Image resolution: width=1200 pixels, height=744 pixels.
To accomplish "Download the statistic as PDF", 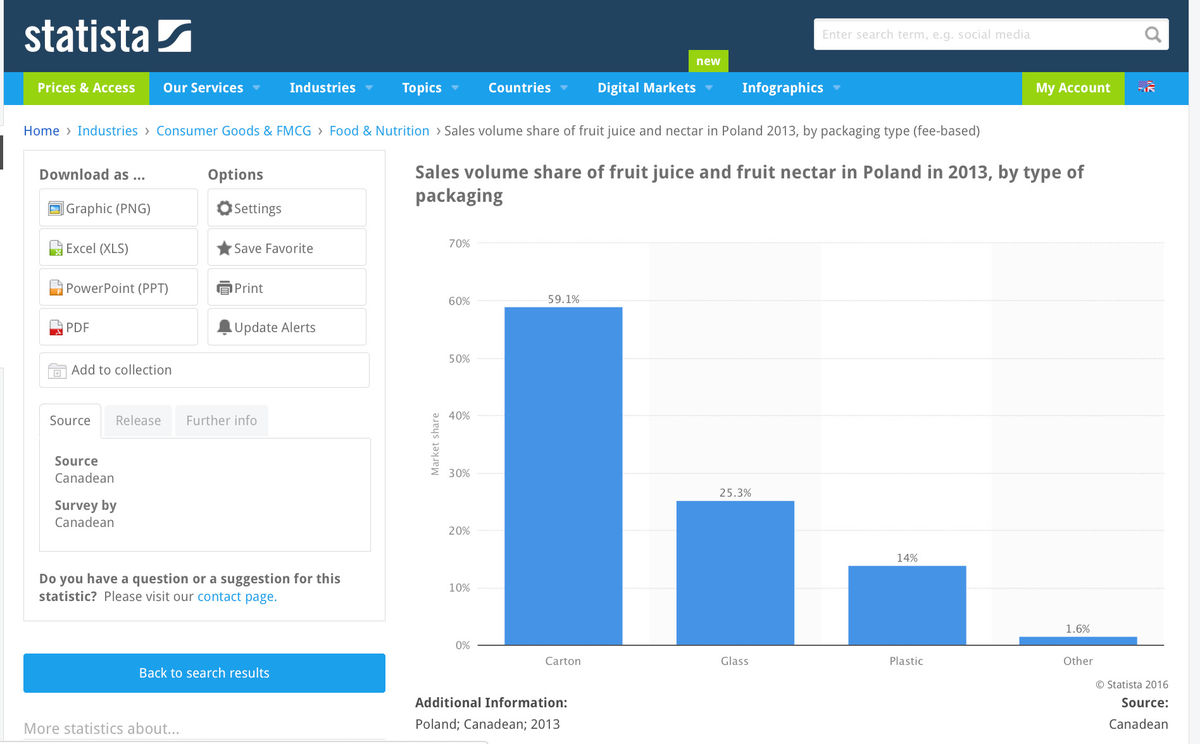I will click(118, 327).
